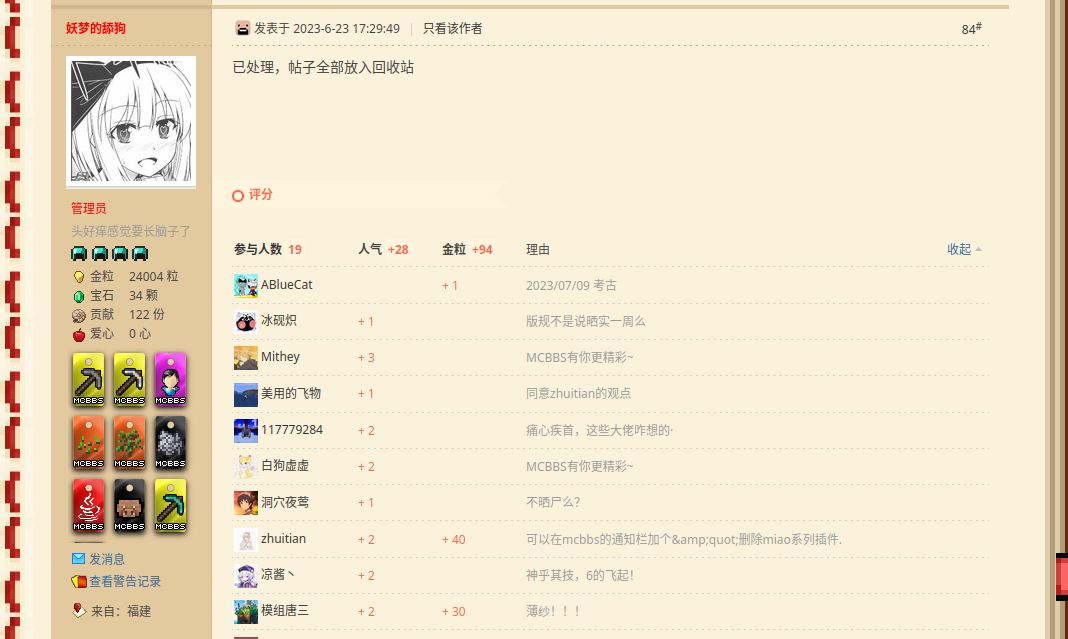The width and height of the screenshot is (1068, 639).
Task: Click the villager face medal
Action: [x=129, y=505]
